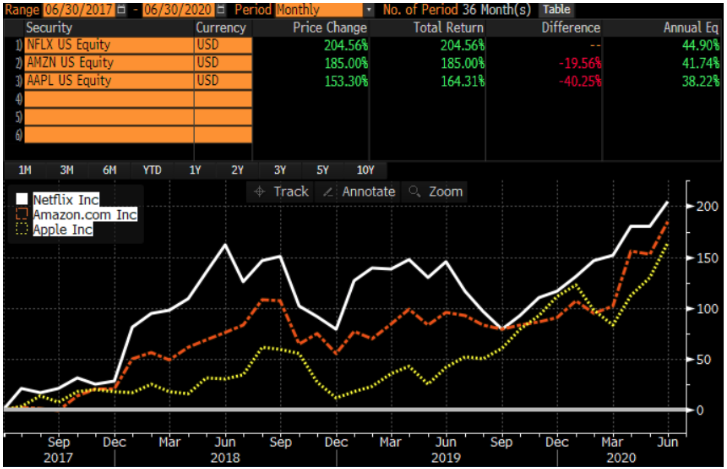Click the Period Monthly field

coord(319,9)
